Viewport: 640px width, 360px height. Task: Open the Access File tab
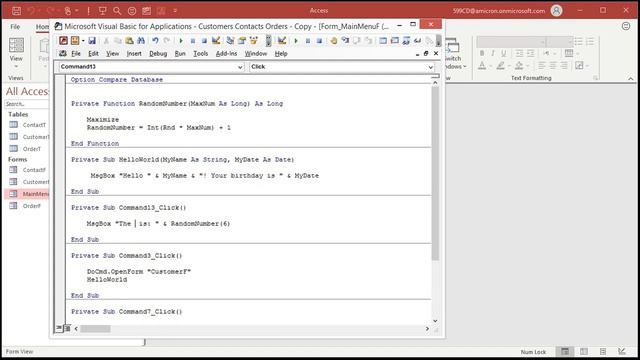point(15,27)
